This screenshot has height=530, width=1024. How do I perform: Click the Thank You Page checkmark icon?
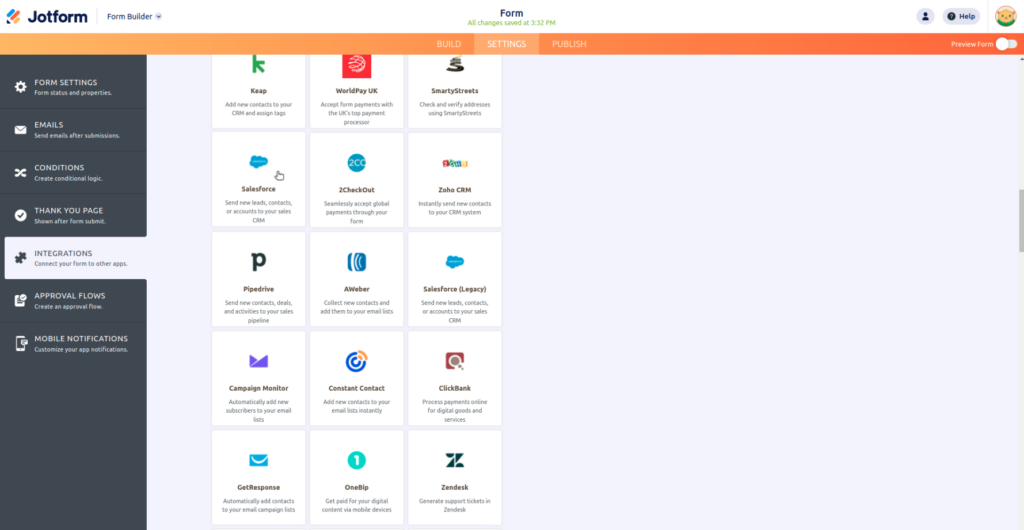tap(21, 215)
